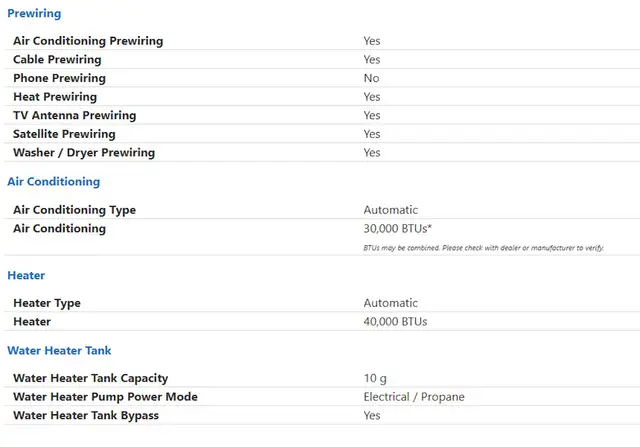Viewport: 640px width, 447px height.
Task: Select the Heat Prewiring label
Action: (55, 97)
